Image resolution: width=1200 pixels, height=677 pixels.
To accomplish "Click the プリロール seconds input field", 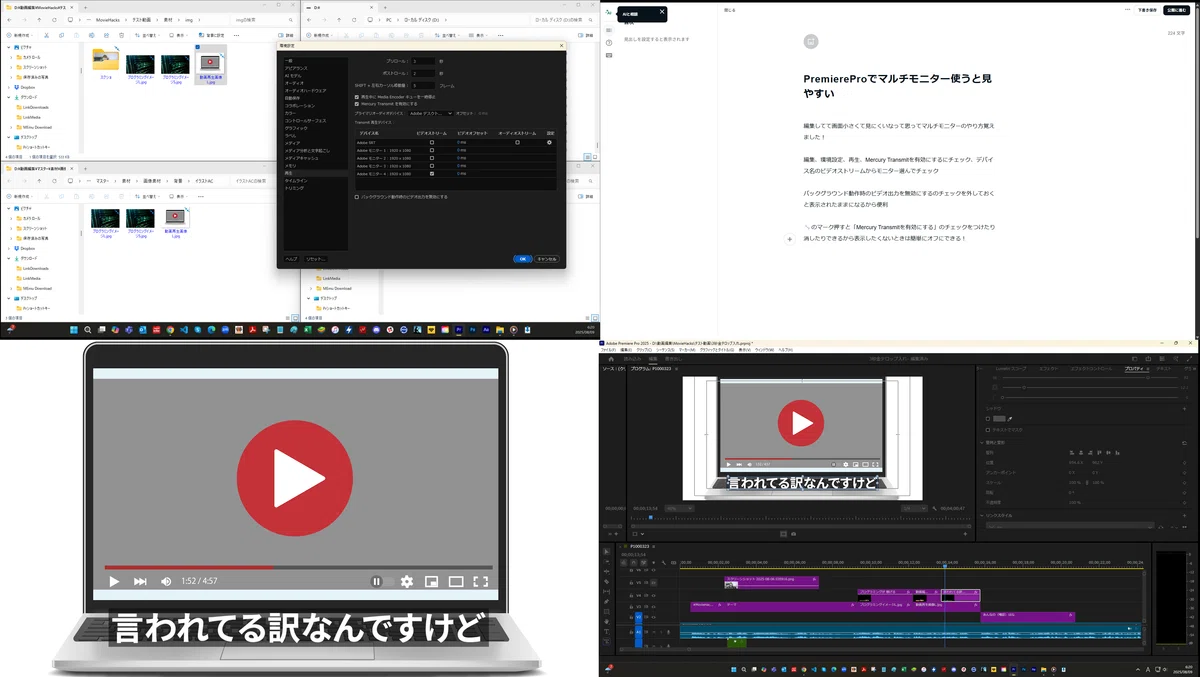I will click(423, 61).
